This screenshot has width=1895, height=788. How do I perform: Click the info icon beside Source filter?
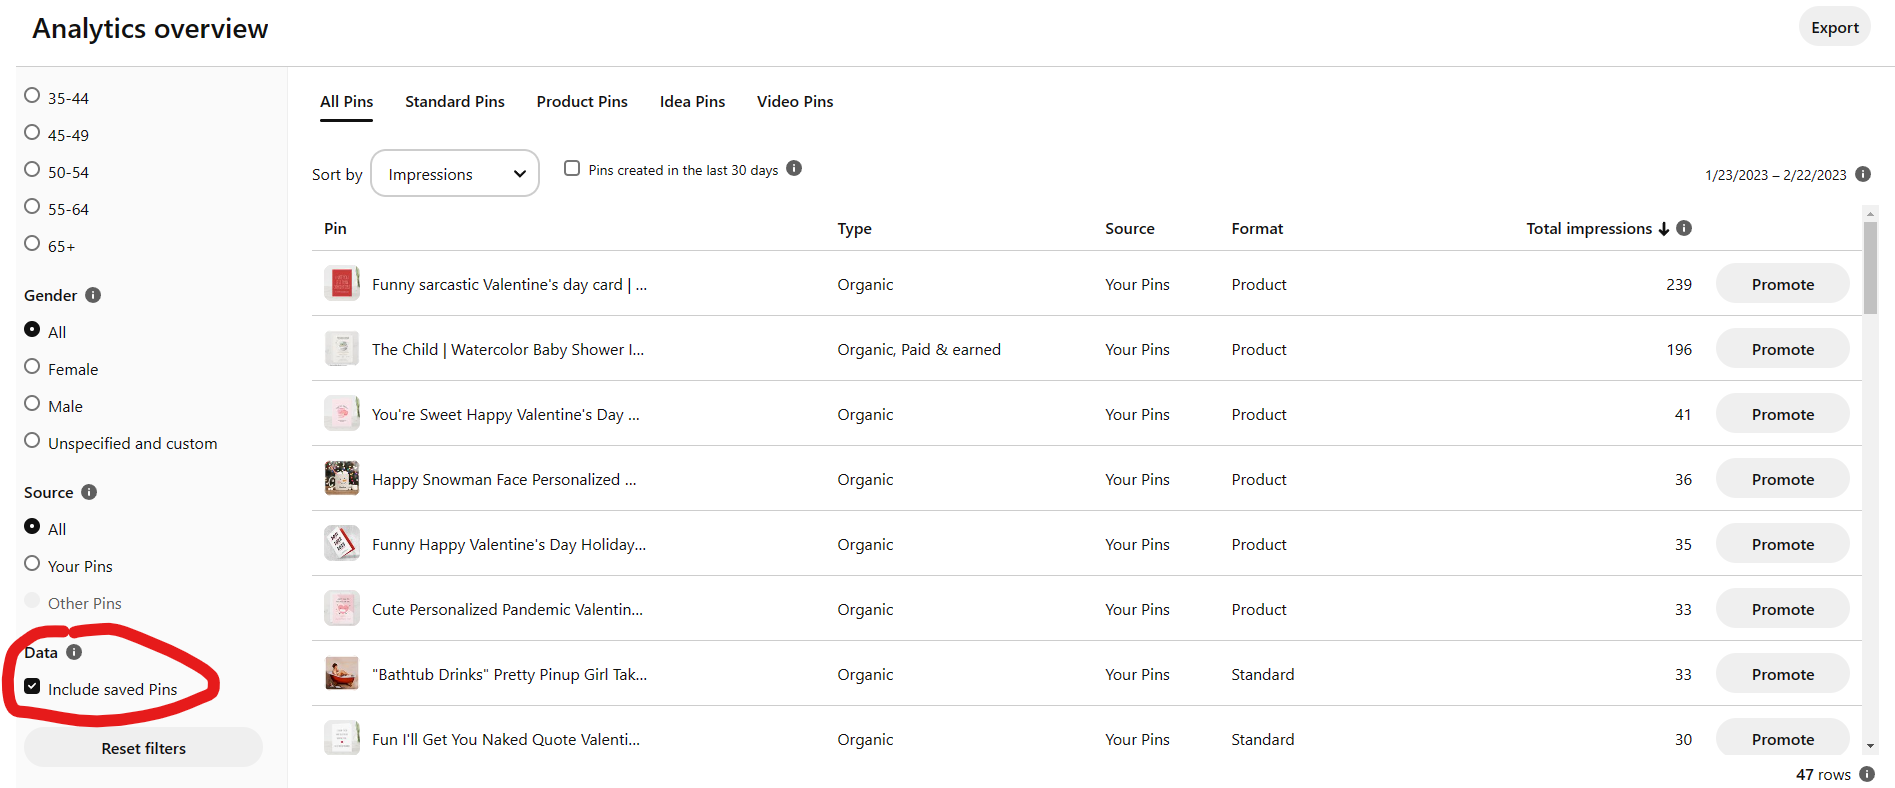pyautogui.click(x=89, y=492)
